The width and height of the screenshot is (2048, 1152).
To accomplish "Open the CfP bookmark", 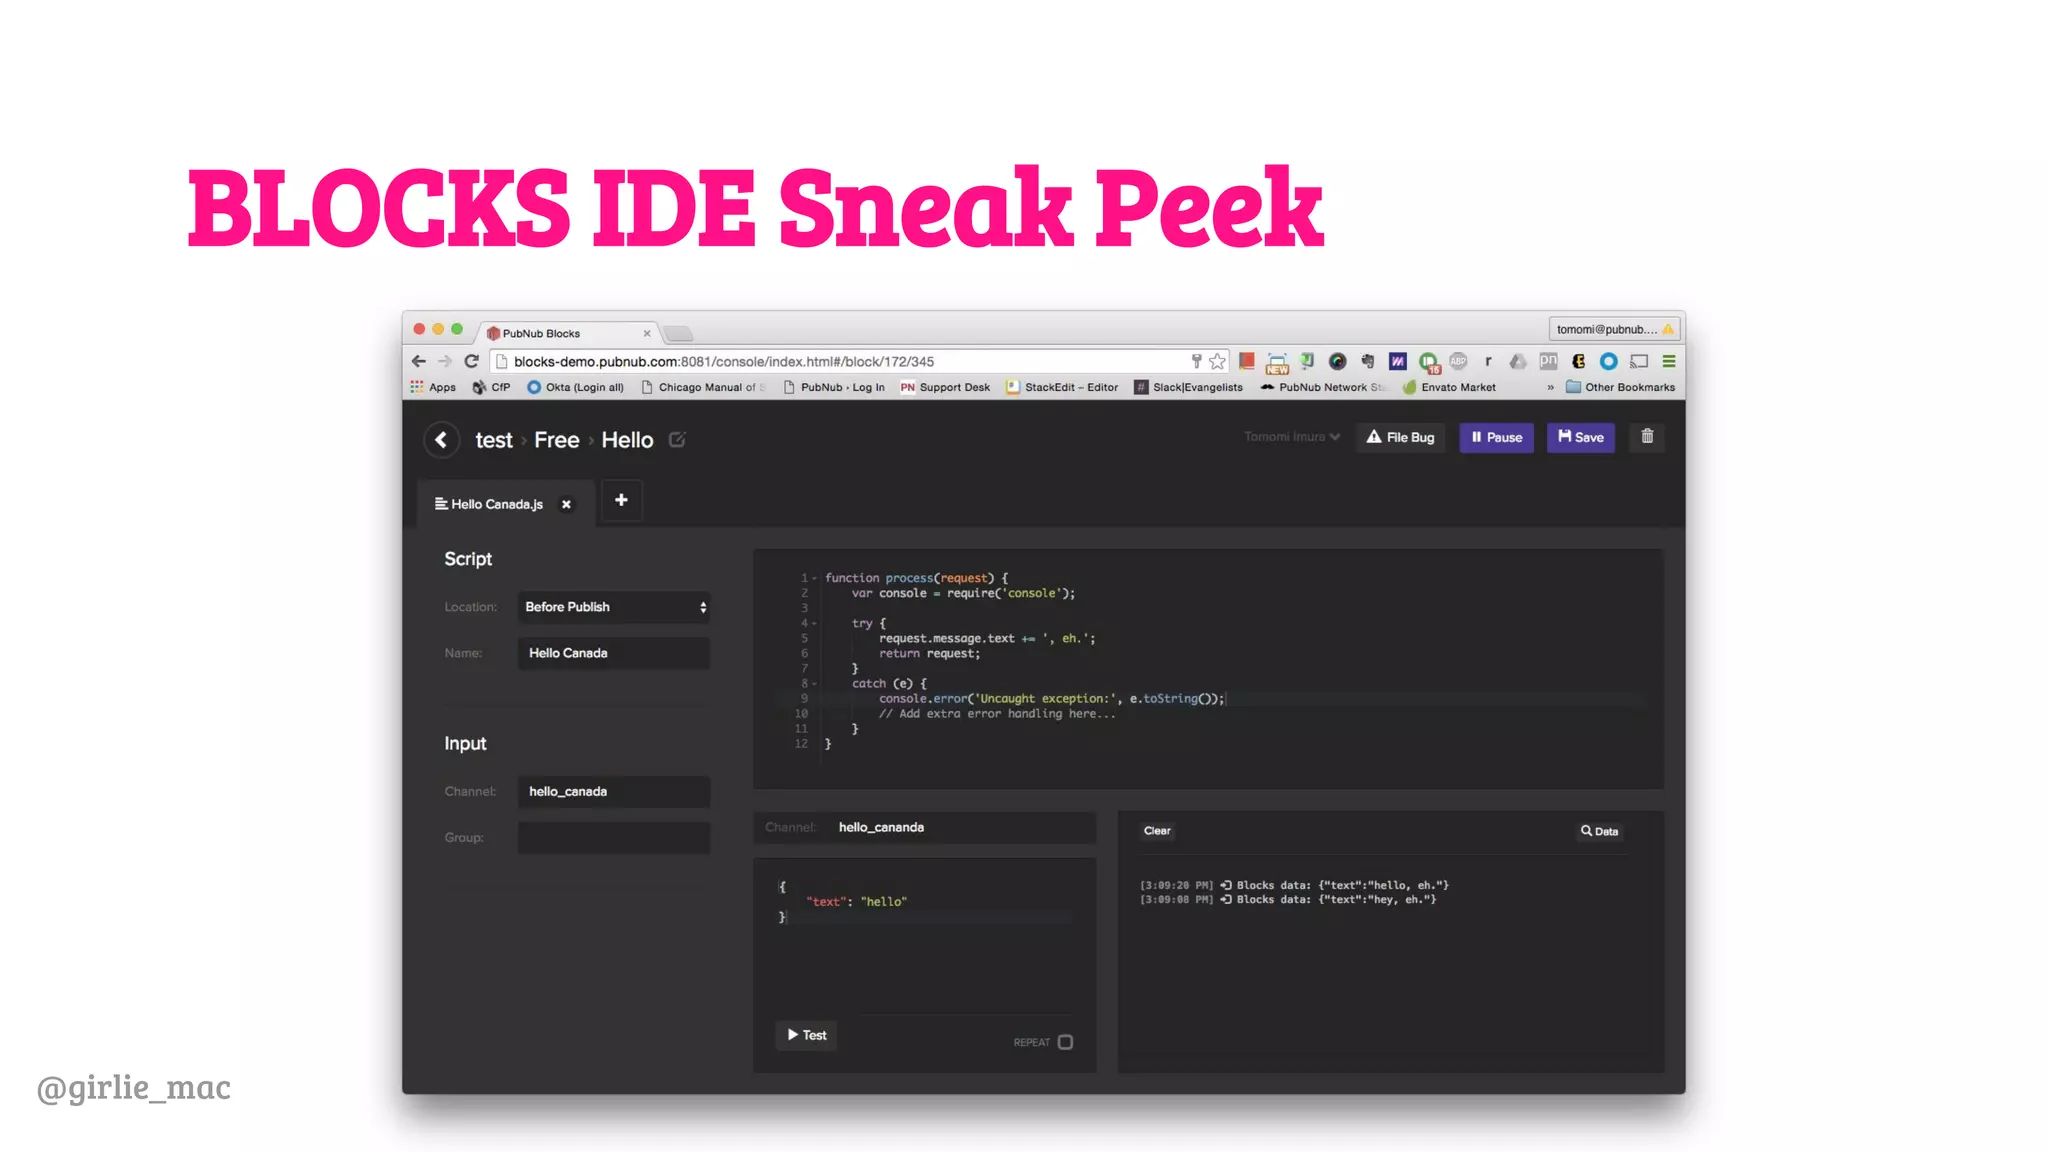I will [491, 387].
